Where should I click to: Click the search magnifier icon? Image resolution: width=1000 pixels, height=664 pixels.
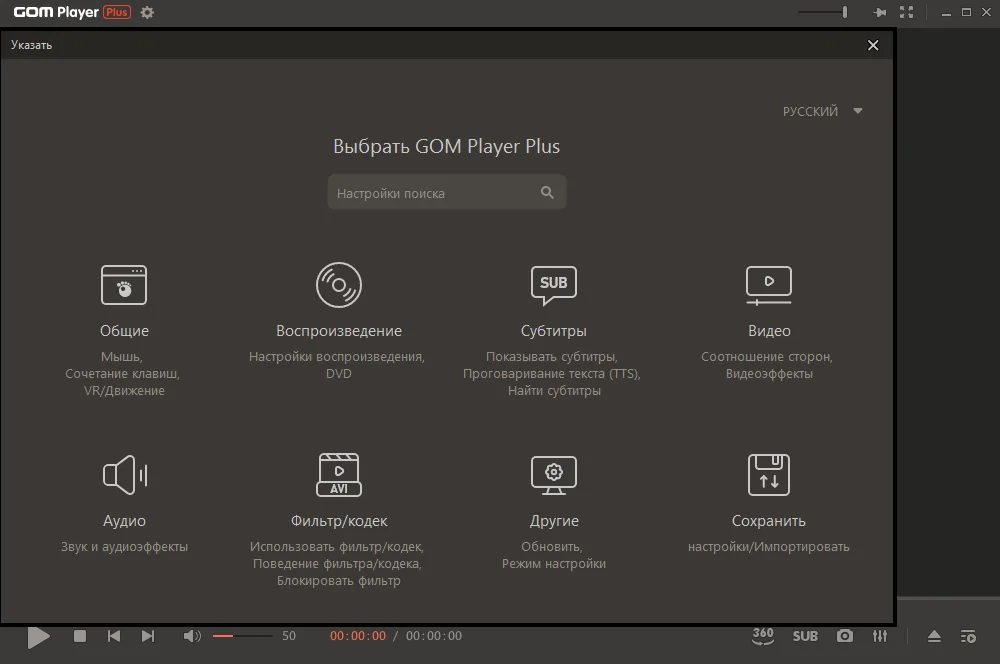547,192
